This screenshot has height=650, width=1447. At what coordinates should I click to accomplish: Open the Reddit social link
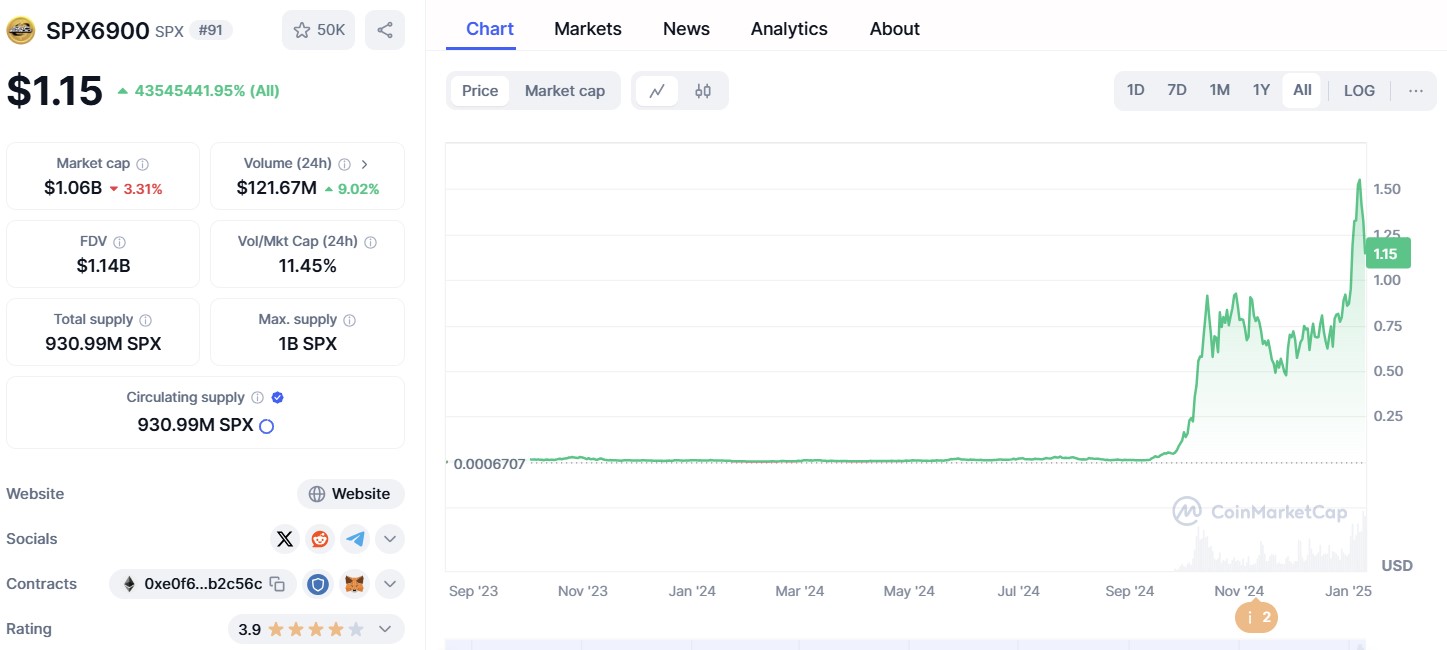click(x=320, y=539)
